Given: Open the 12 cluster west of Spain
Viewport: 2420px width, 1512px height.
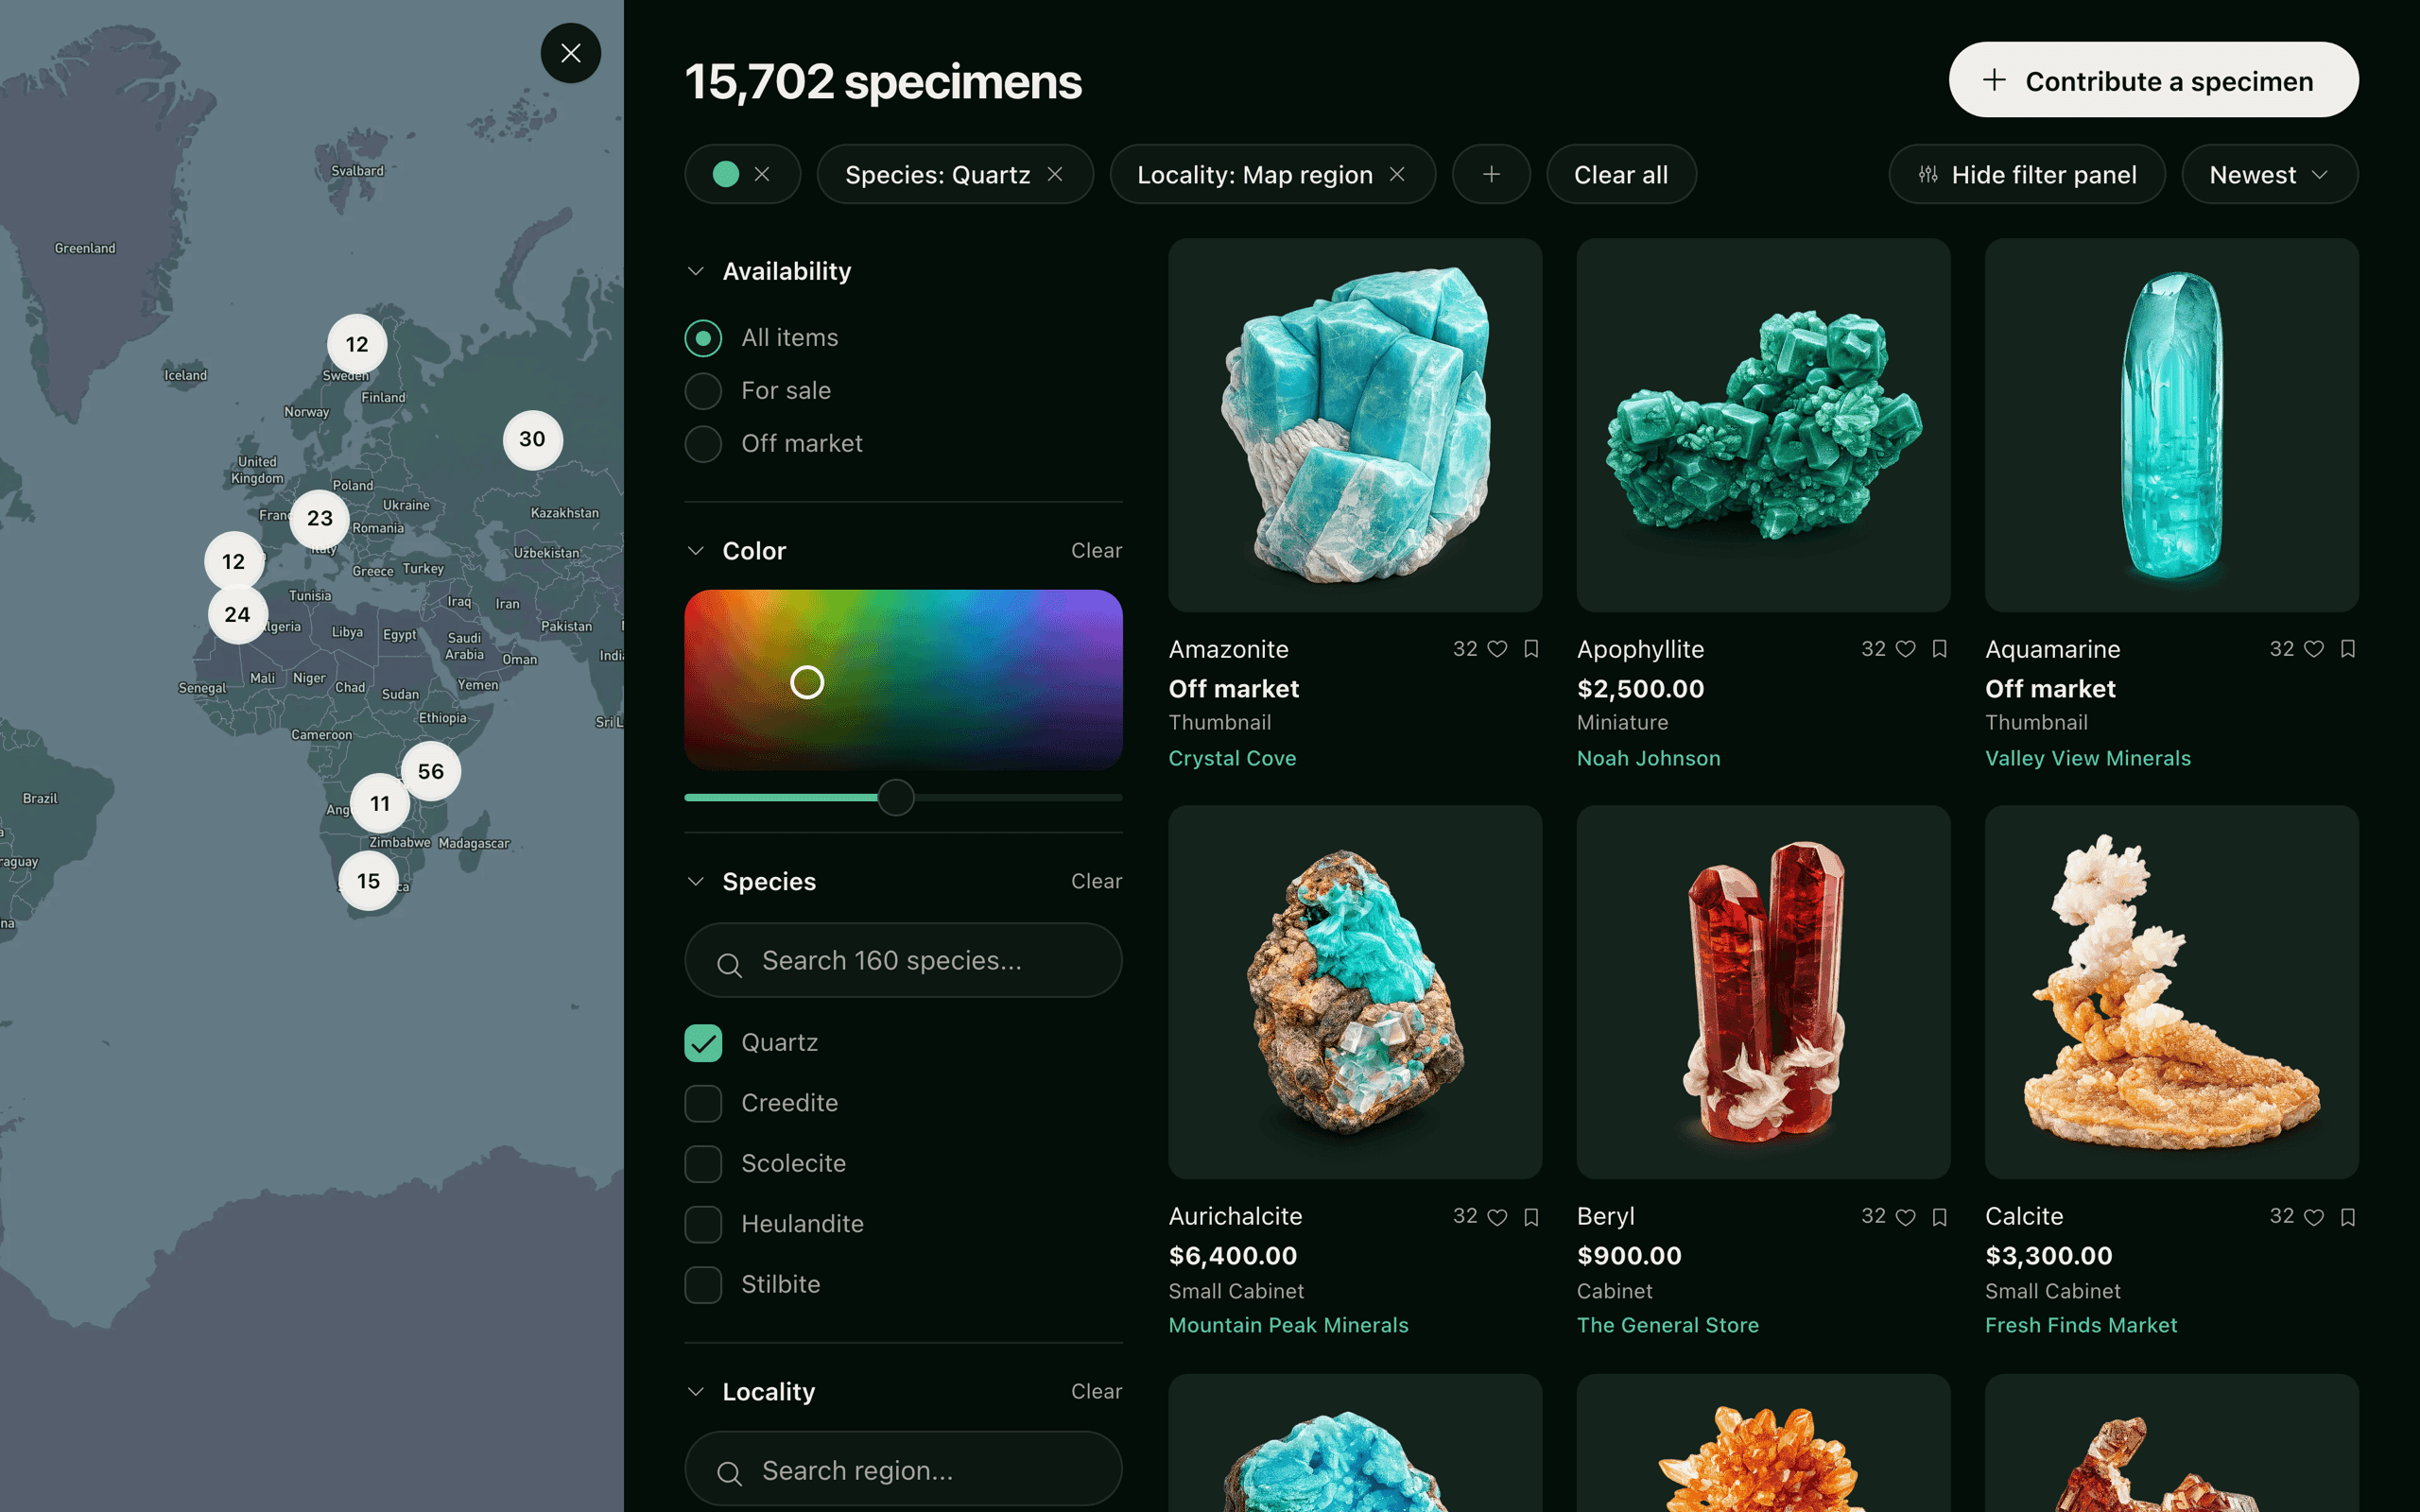Looking at the screenshot, I should pyautogui.click(x=234, y=561).
